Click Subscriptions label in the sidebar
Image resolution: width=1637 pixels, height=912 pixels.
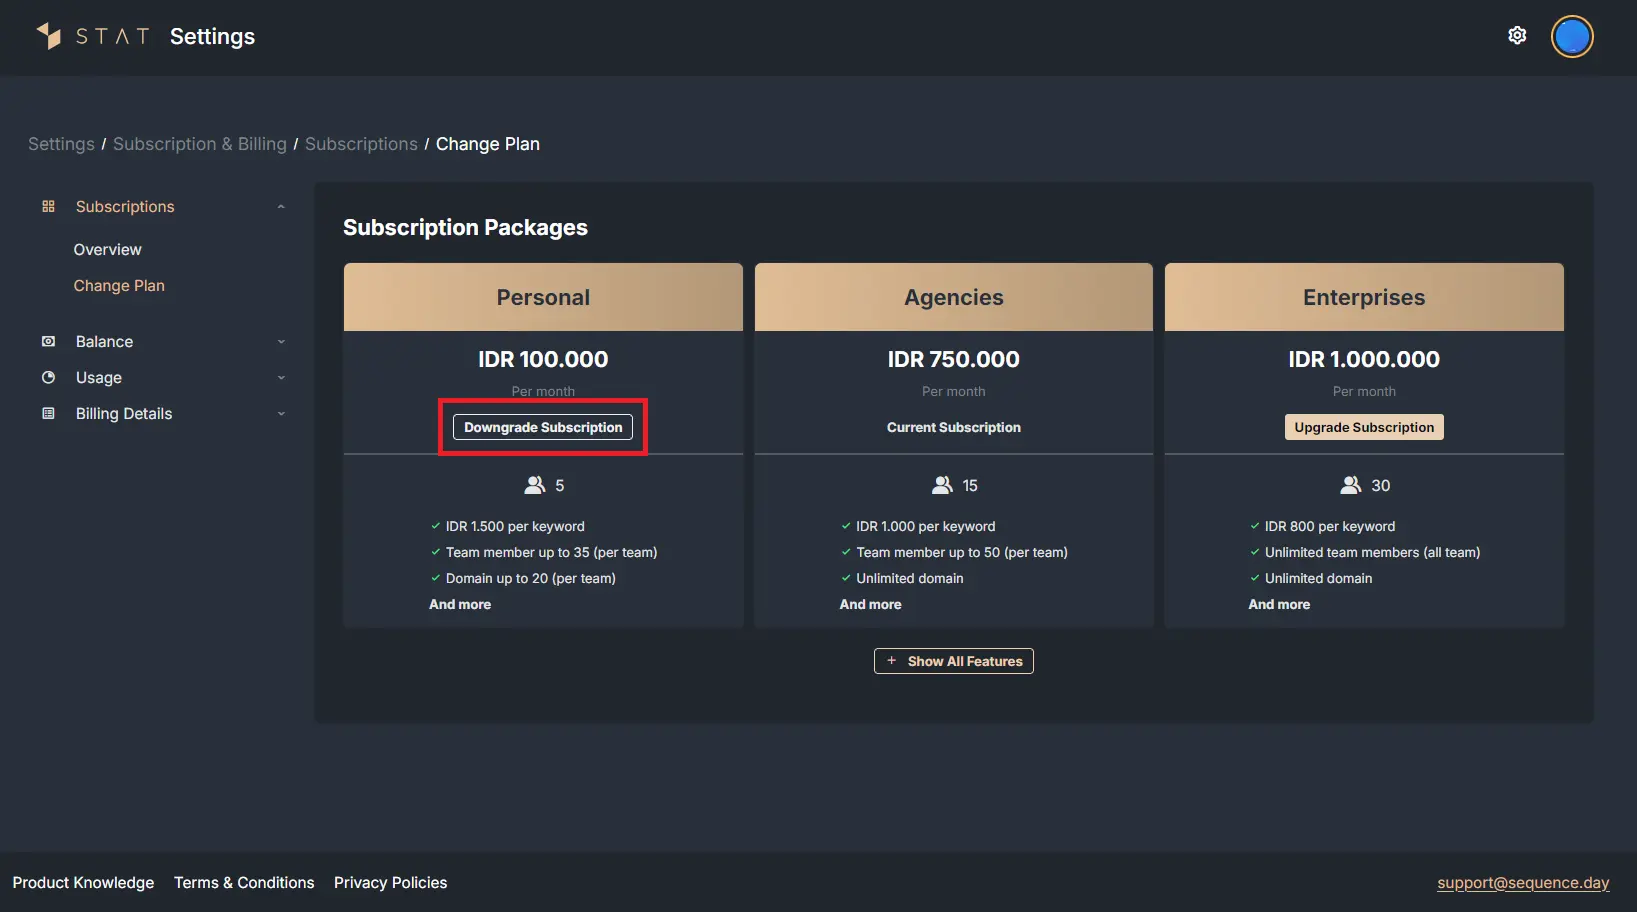coord(125,206)
